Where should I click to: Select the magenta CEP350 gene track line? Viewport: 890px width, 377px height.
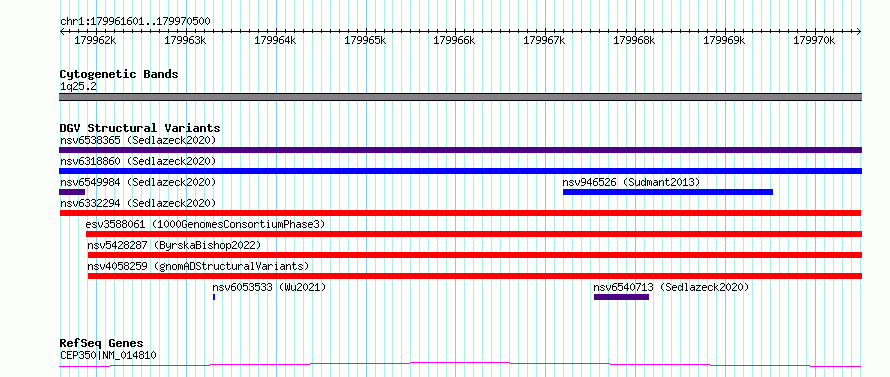(x=460, y=365)
